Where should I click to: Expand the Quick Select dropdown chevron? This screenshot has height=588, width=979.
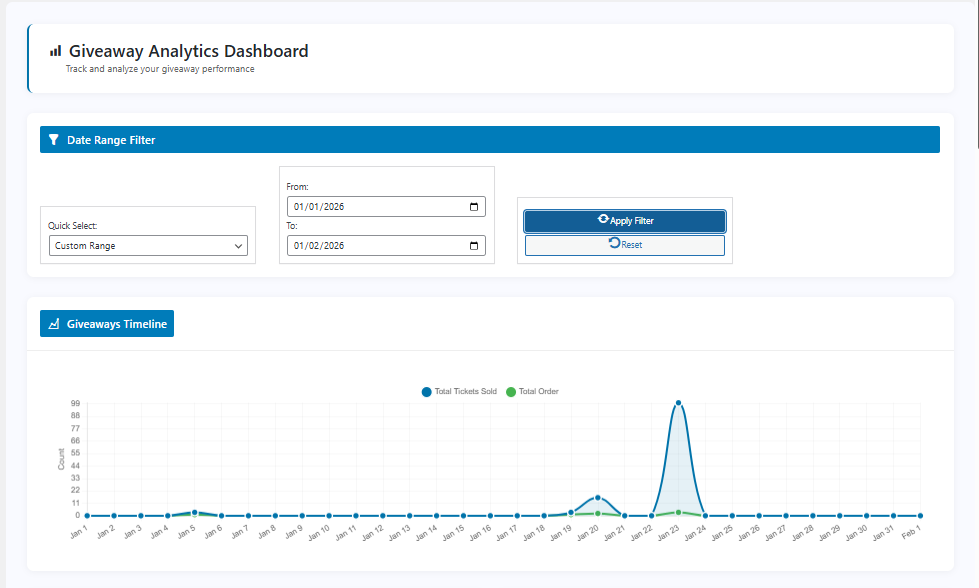click(x=238, y=246)
